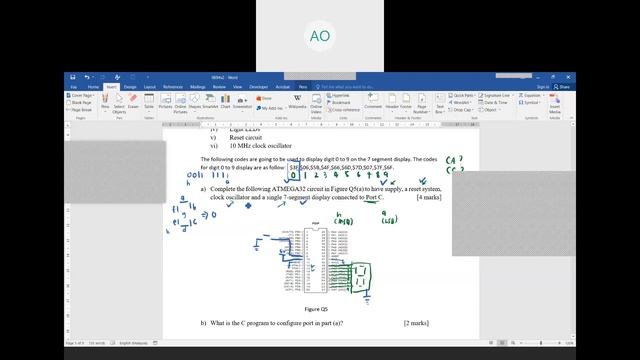Insert Date & Time
The width and height of the screenshot is (640, 360).
(x=493, y=102)
